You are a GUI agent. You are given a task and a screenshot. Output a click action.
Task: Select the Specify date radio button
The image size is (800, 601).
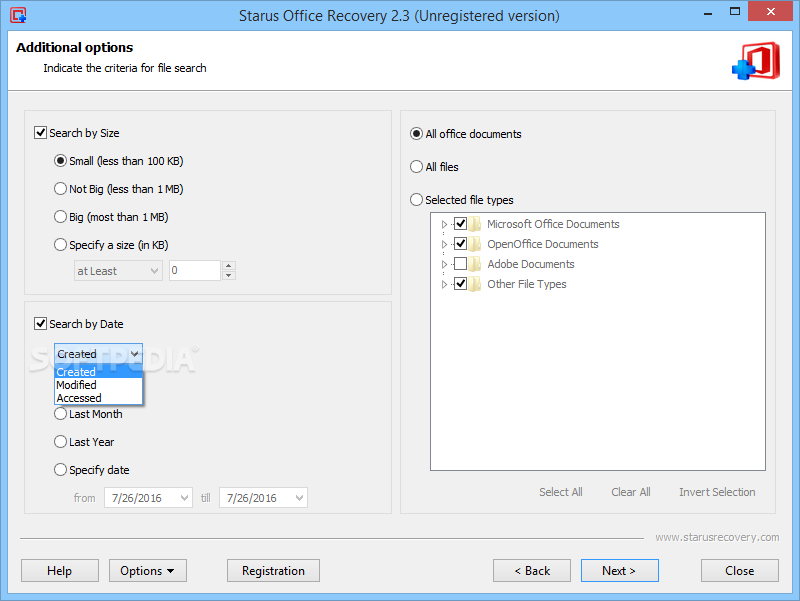click(60, 470)
